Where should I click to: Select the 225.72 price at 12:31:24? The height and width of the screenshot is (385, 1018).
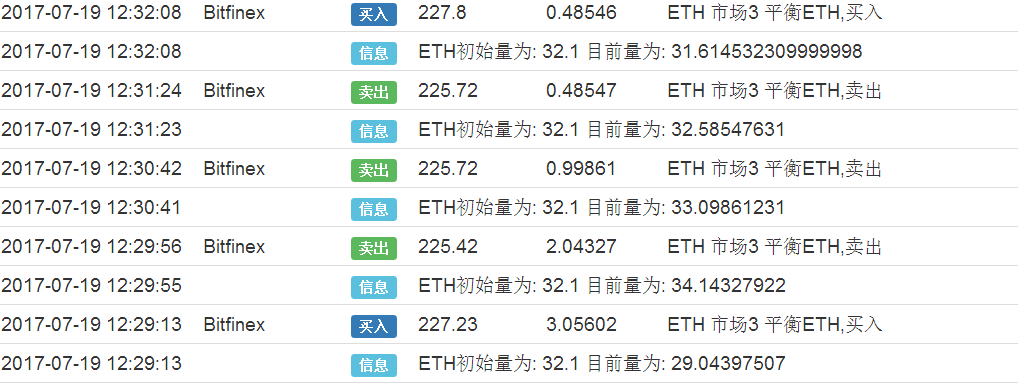point(448,91)
